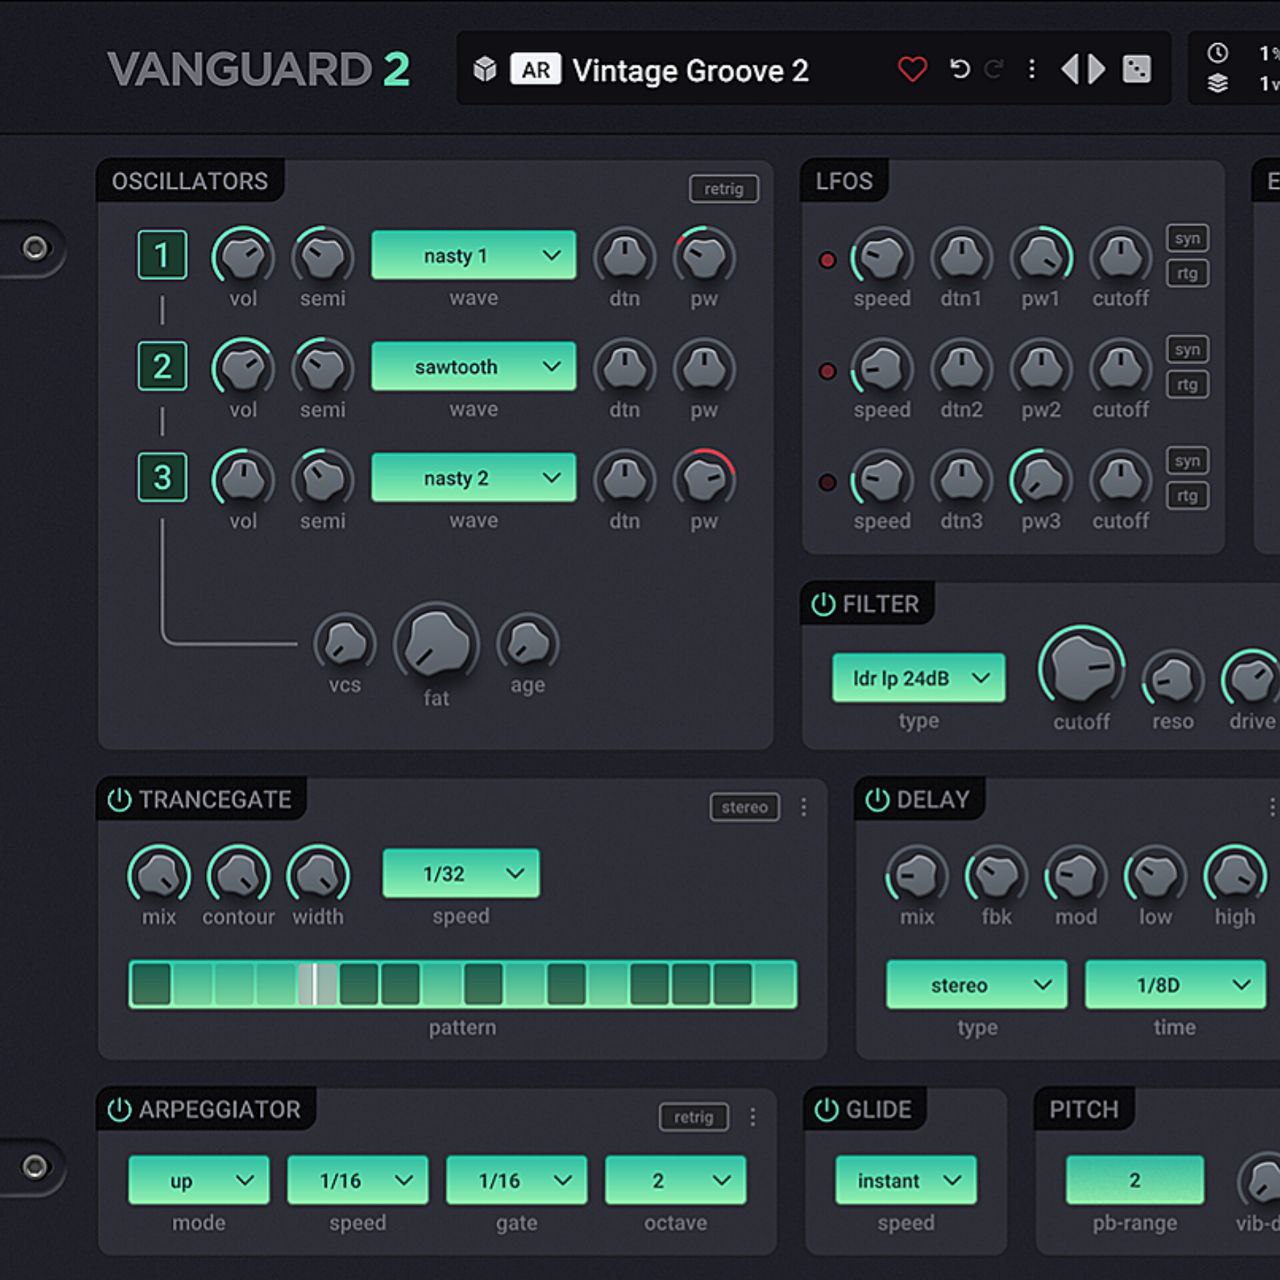Image resolution: width=1280 pixels, height=1280 pixels.
Task: Click the Delay mod knob
Action: [x=1076, y=876]
